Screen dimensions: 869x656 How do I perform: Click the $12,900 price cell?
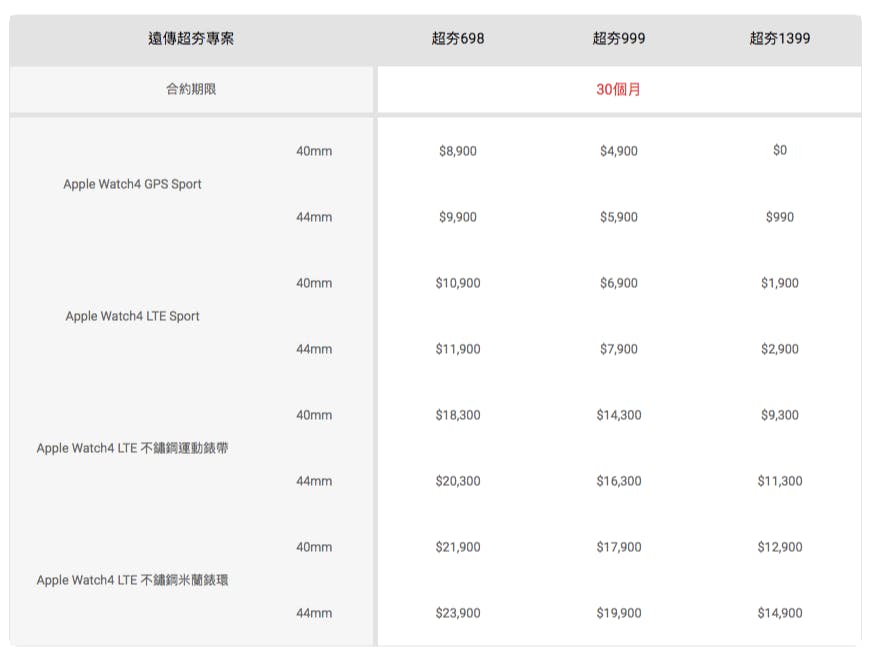pos(780,547)
